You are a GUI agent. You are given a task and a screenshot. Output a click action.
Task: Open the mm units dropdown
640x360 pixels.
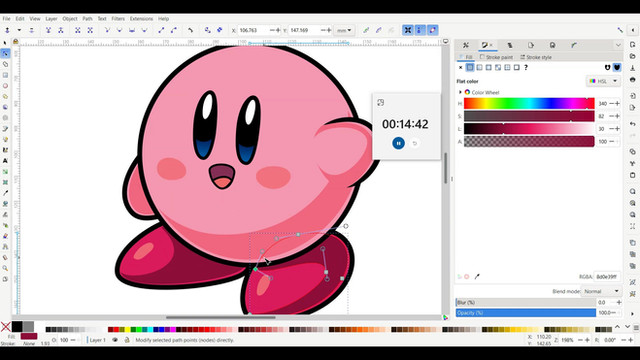[344, 30]
